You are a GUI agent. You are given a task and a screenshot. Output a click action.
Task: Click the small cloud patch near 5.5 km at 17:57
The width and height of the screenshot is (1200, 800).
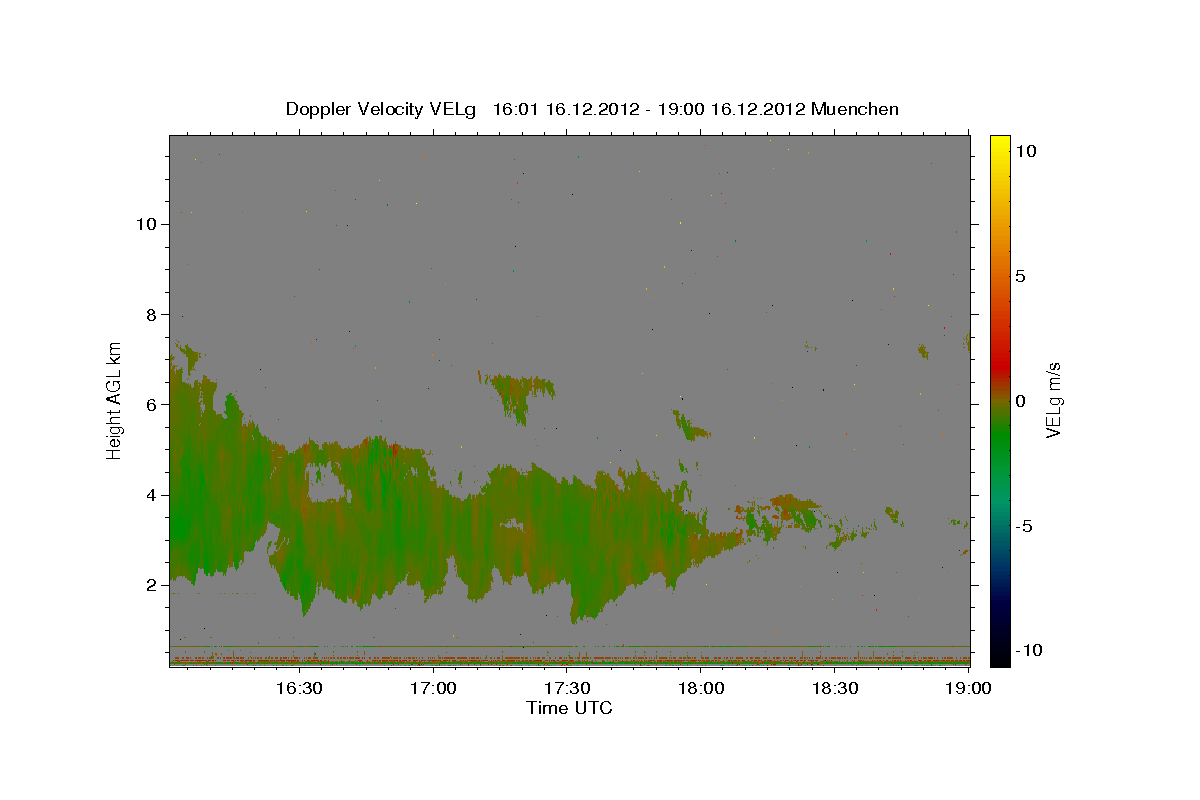[x=690, y=427]
